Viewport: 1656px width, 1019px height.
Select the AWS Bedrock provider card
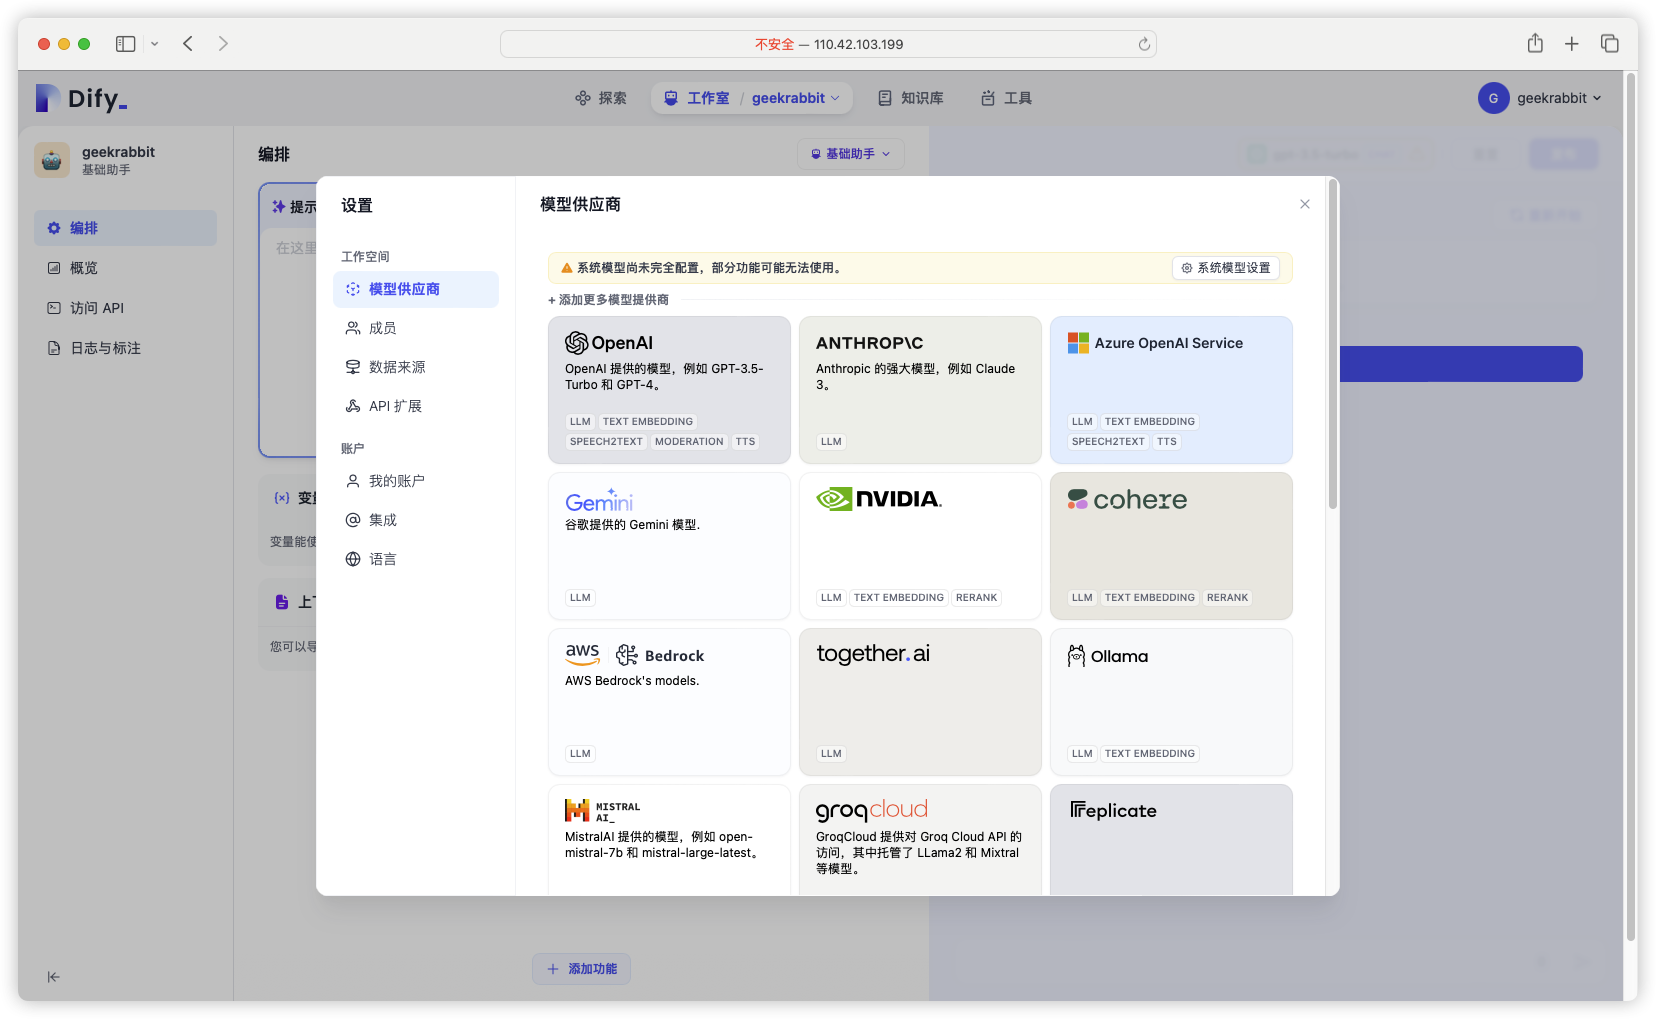(669, 702)
